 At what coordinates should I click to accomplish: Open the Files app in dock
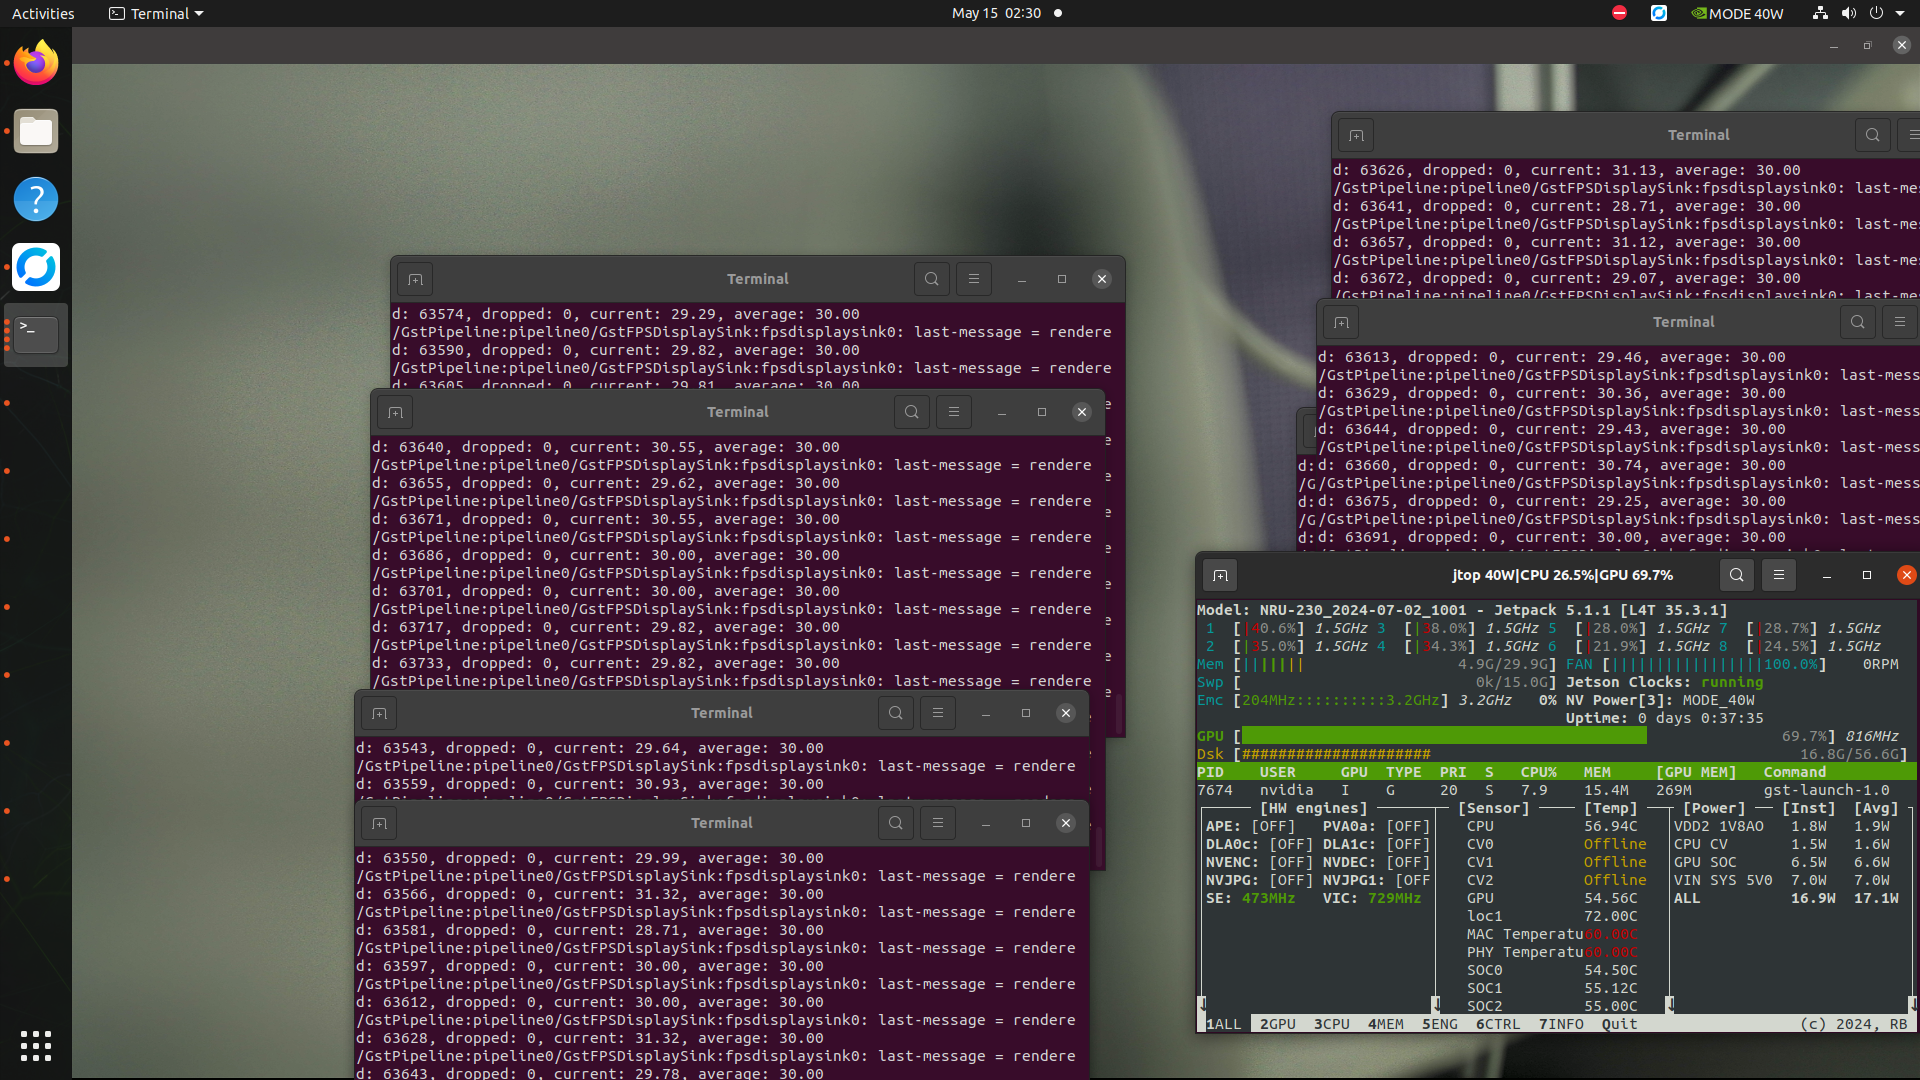tap(36, 132)
